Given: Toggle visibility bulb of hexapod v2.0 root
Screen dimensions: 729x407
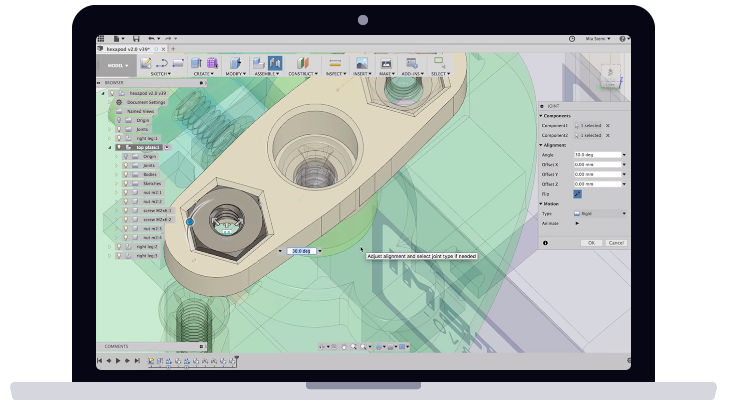Looking at the screenshot, I should (x=112, y=93).
